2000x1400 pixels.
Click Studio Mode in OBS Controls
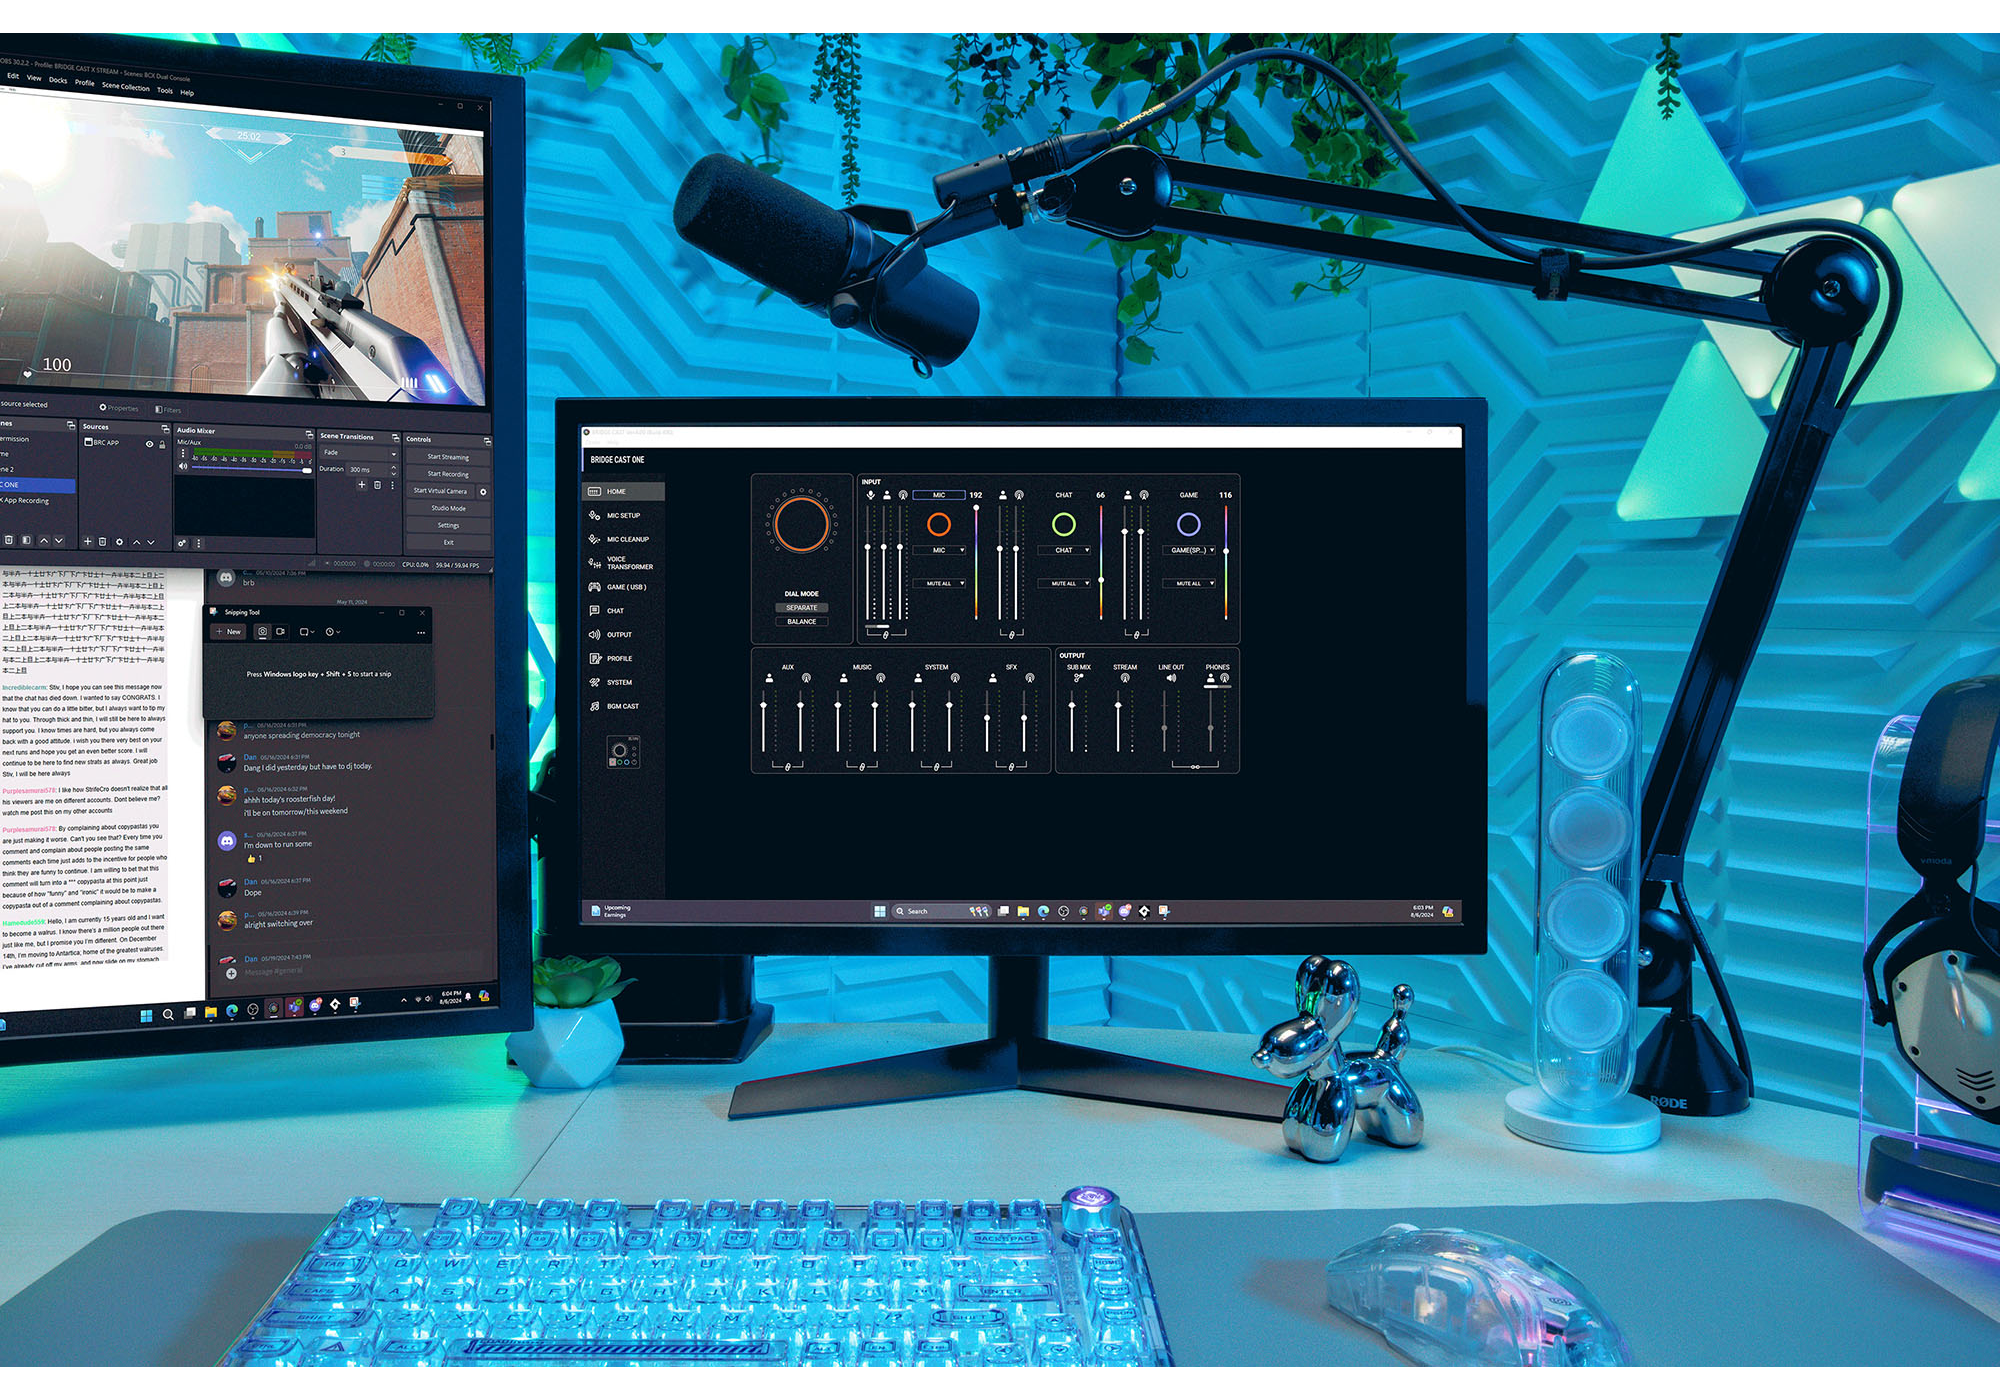(448, 508)
